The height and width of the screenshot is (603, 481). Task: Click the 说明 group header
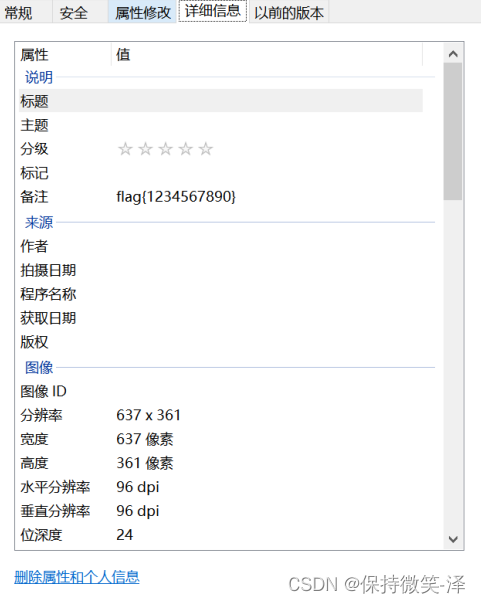pos(39,77)
